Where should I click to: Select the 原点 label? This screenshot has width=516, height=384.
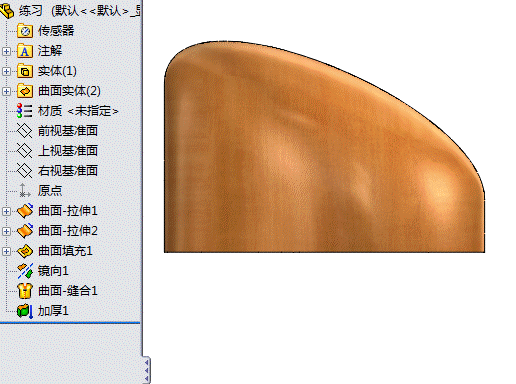coord(50,191)
